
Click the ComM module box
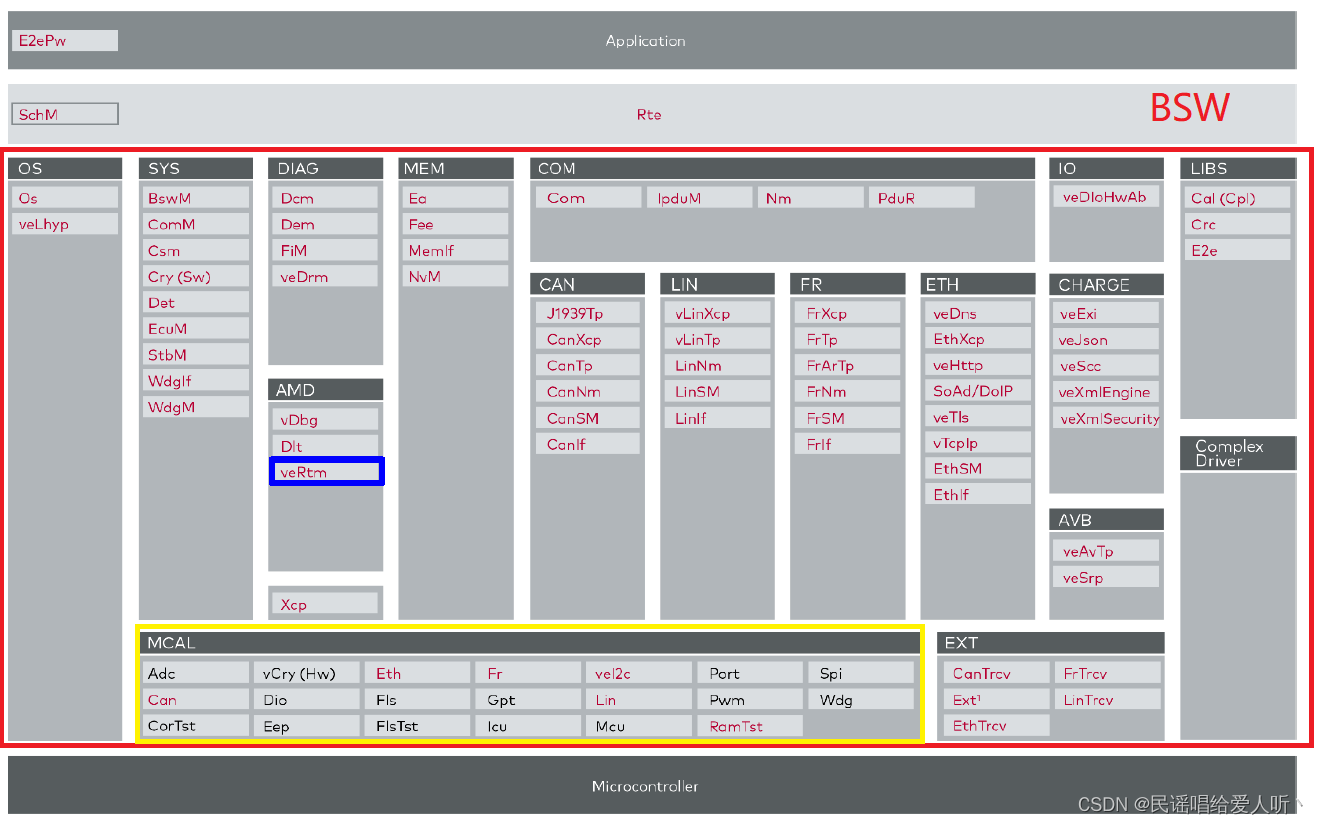click(196, 224)
